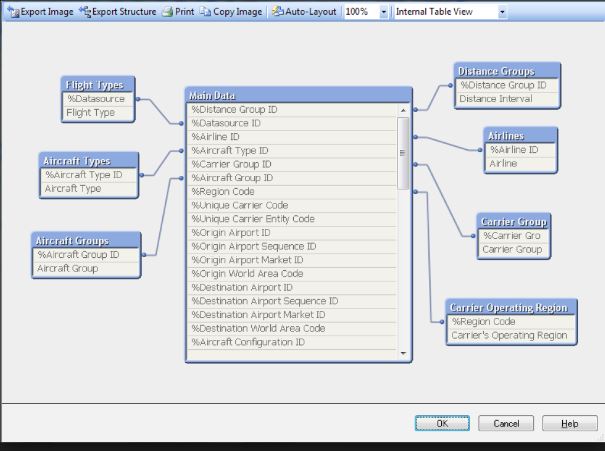
Task: Click %Origin Airport Sequence ID field
Action: point(292,247)
